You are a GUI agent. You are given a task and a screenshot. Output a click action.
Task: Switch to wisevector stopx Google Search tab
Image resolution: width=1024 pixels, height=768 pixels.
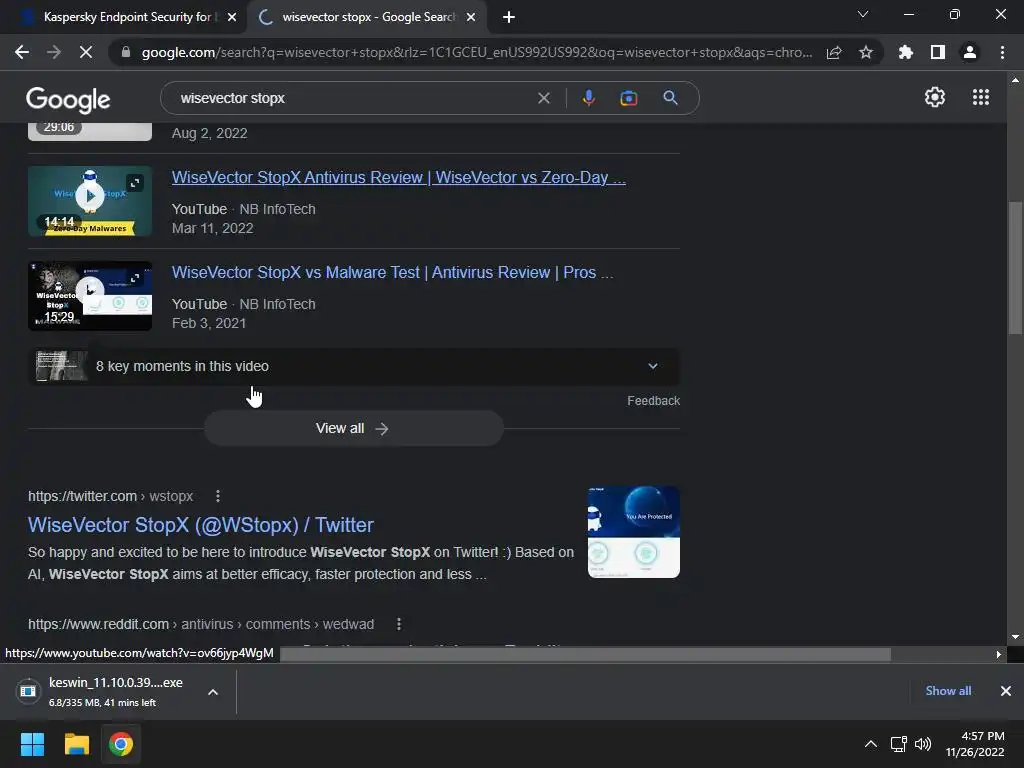[x=366, y=17]
